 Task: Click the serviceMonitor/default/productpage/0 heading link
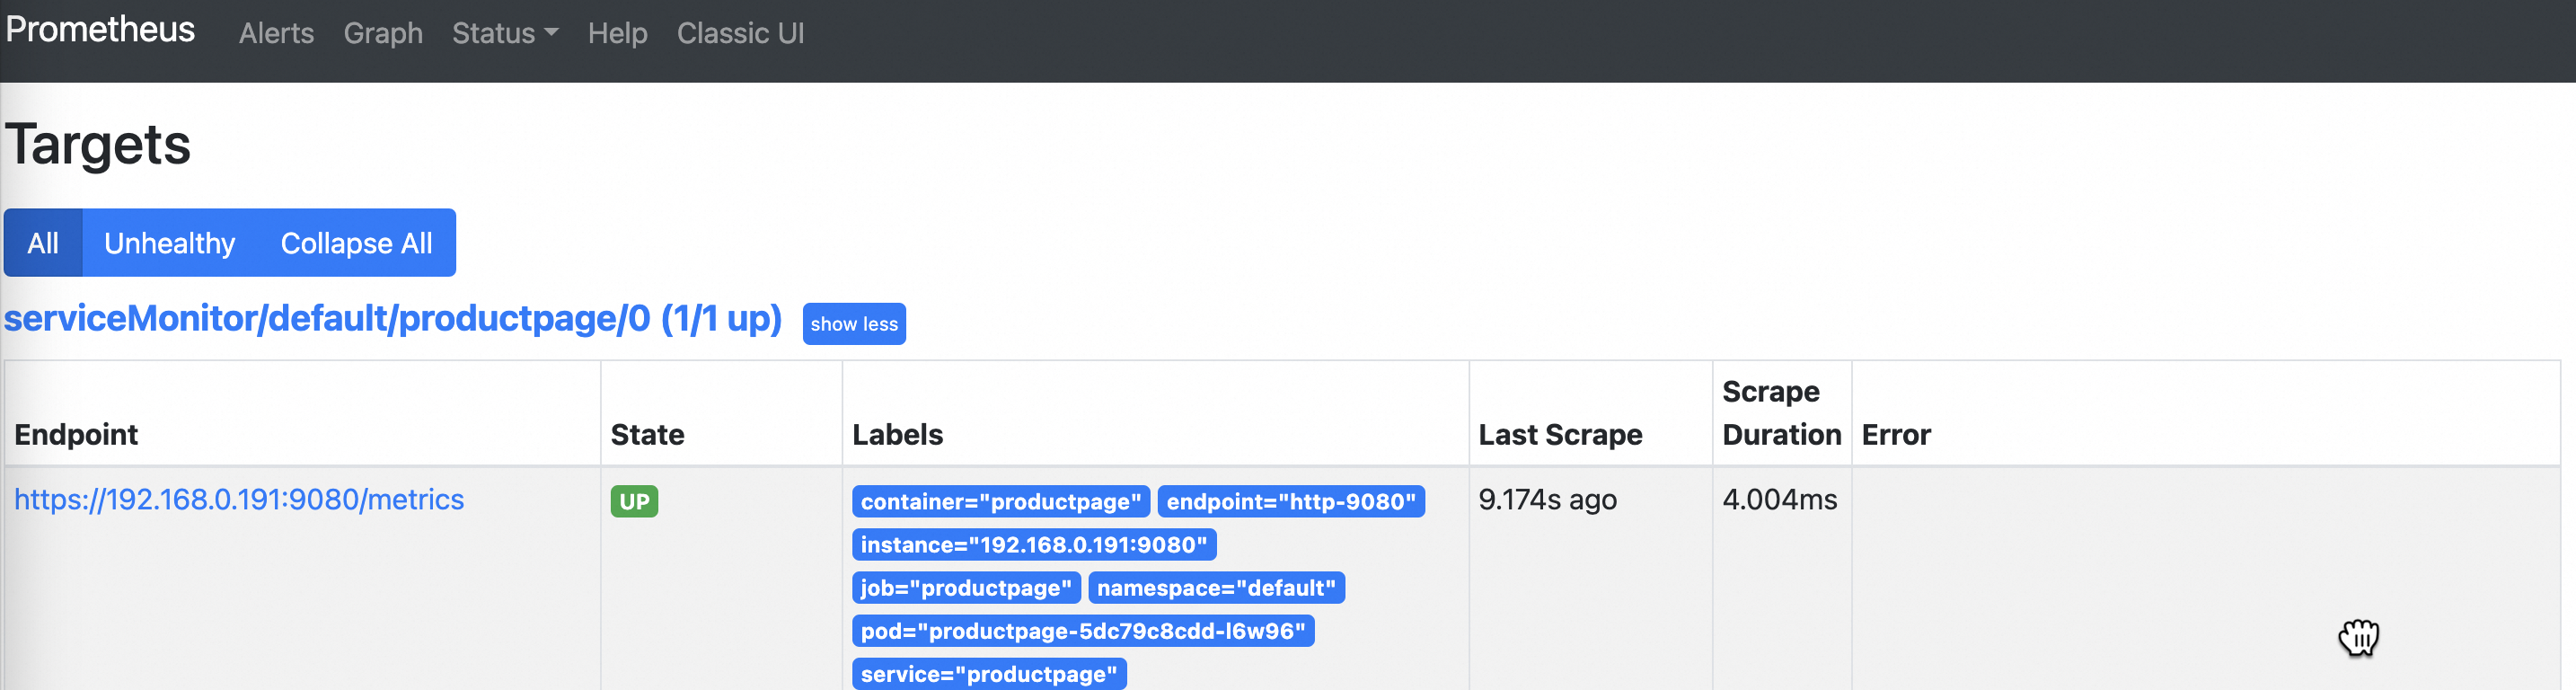(x=393, y=319)
